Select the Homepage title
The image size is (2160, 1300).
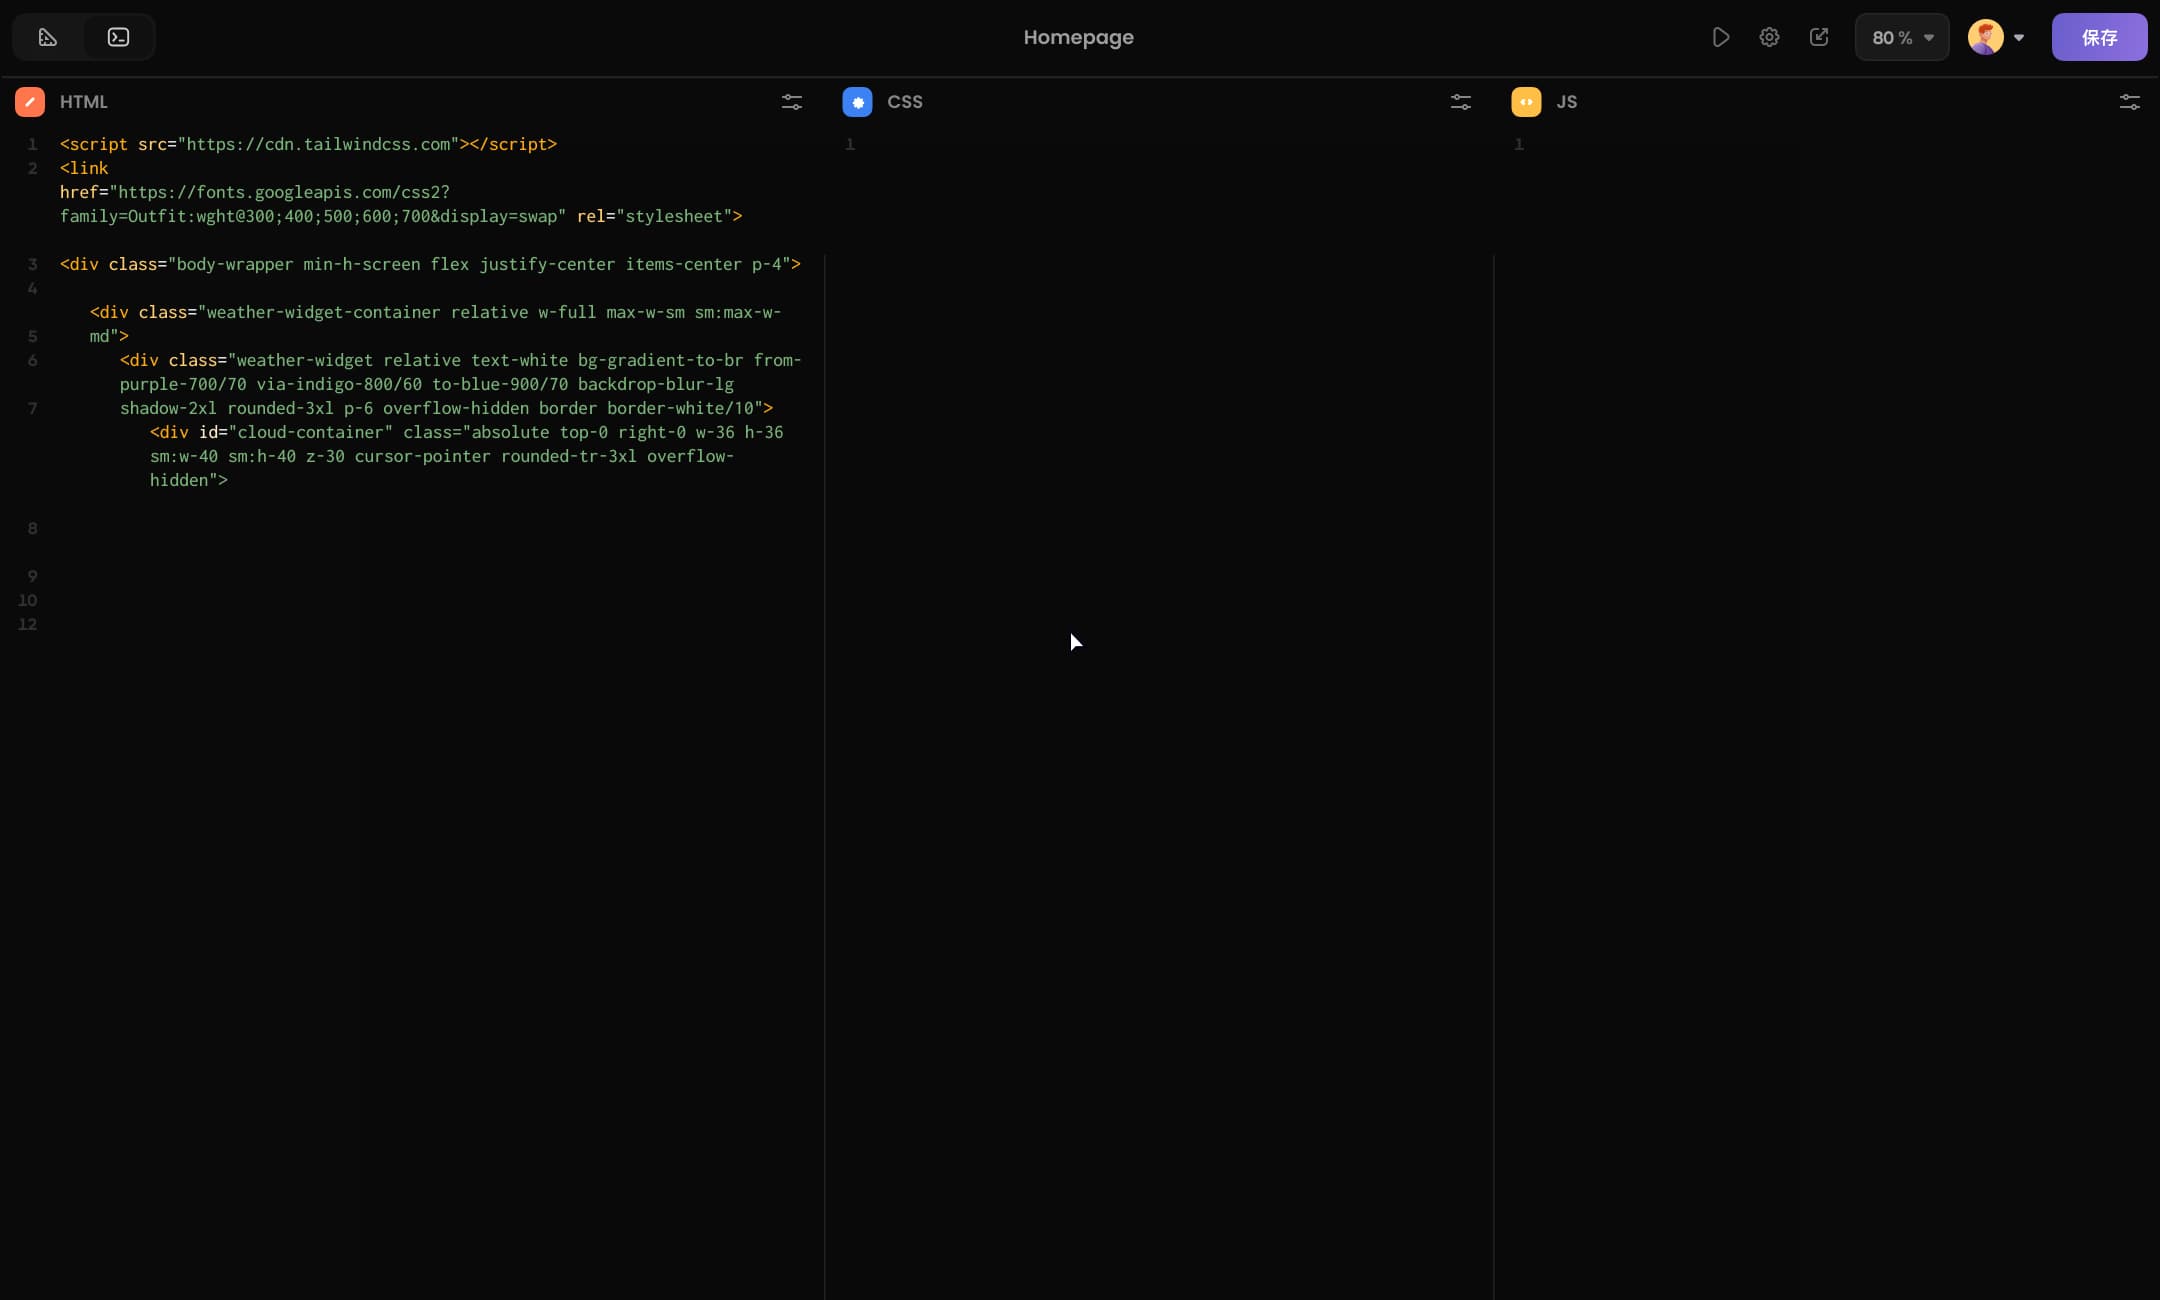point(1078,37)
